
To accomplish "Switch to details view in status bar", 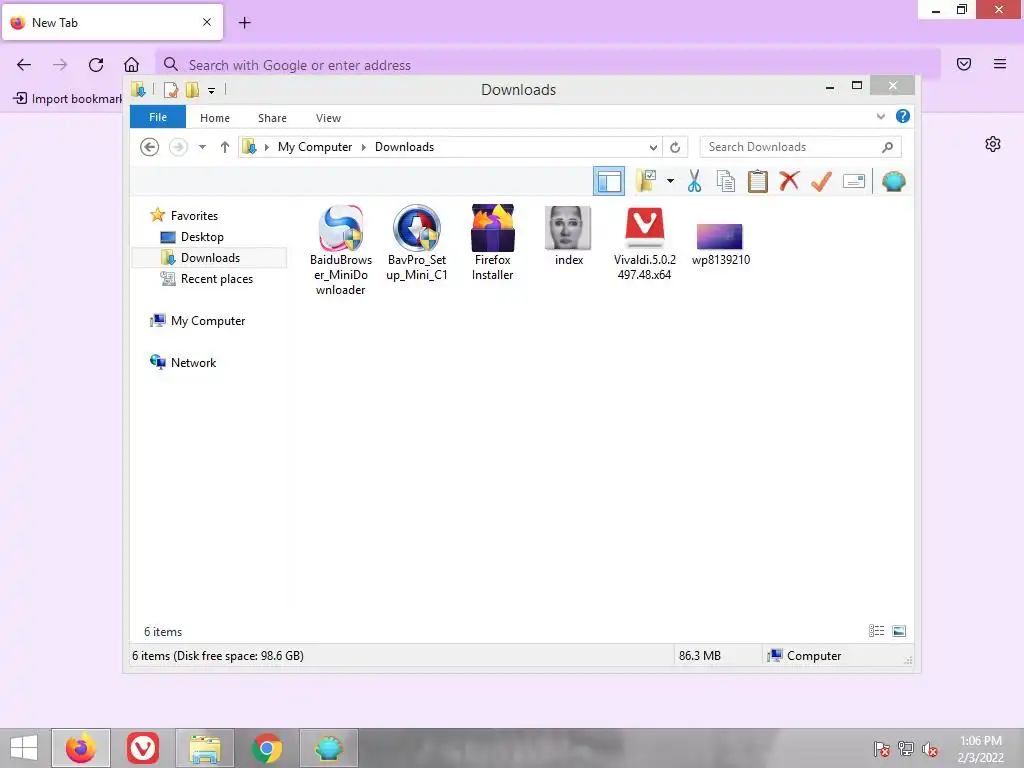I will (x=876, y=631).
